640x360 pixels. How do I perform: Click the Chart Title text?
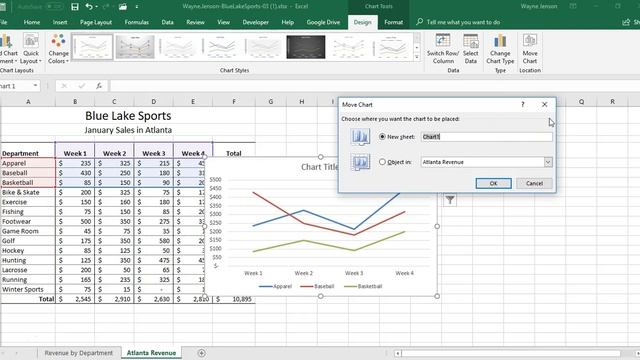coord(320,167)
